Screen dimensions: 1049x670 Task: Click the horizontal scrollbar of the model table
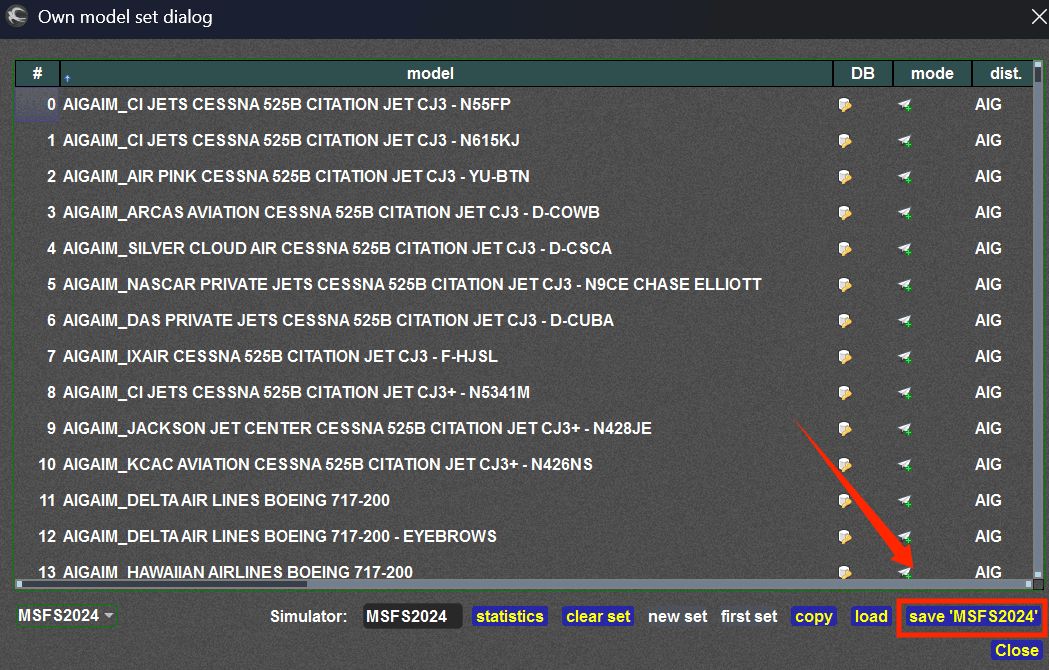(525, 584)
